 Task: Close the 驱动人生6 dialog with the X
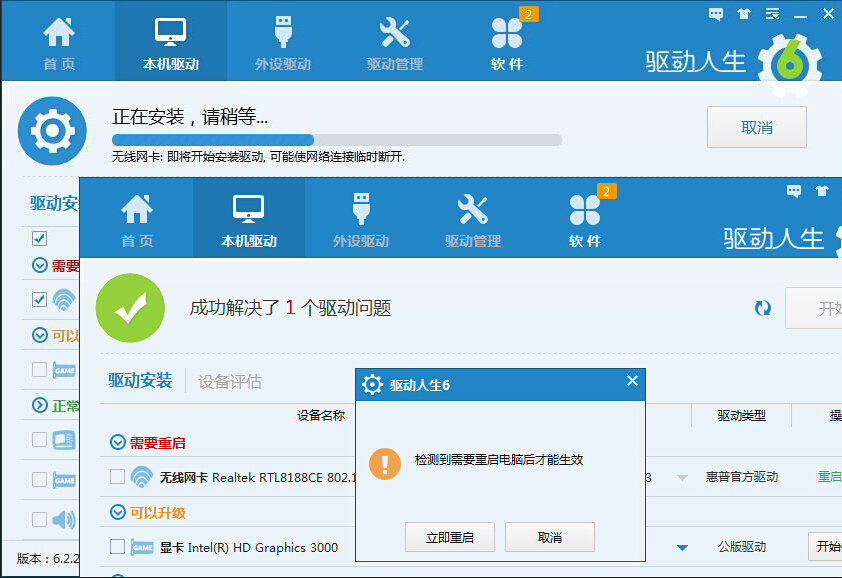(x=632, y=381)
